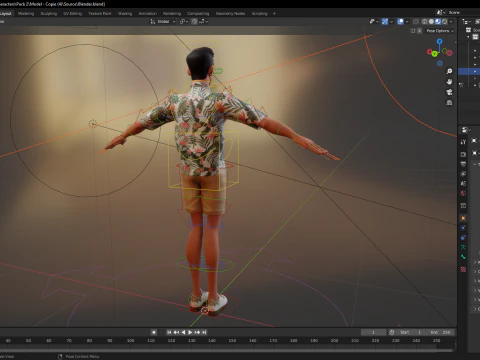Click frame 100 on the timeline ruler
The width and height of the screenshot is (480, 360).
click(x=130, y=341)
